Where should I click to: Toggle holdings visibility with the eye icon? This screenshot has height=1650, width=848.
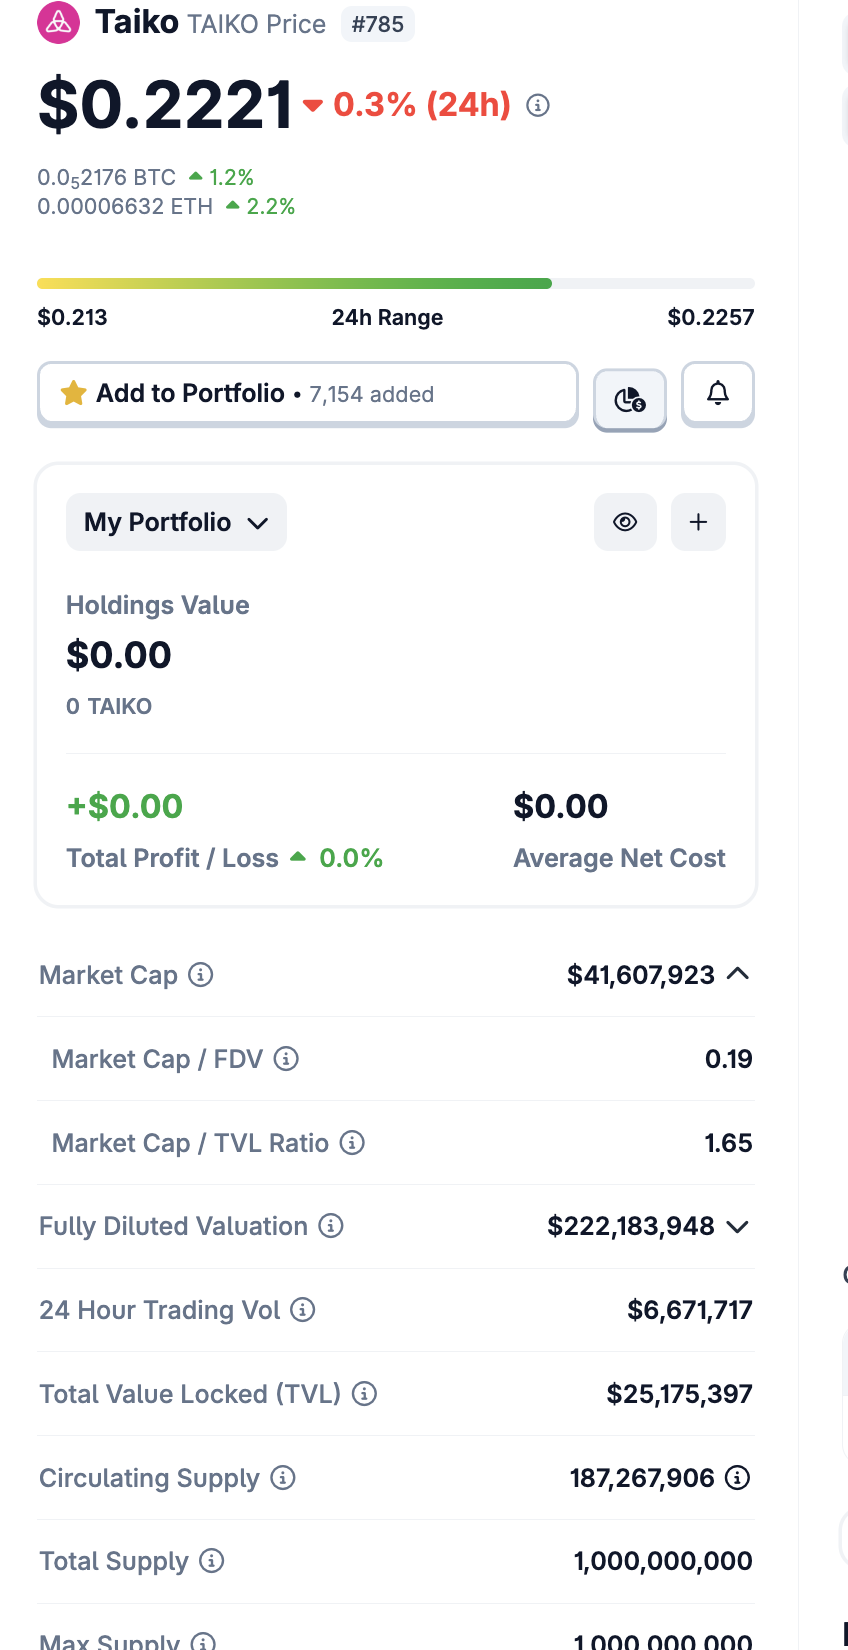625,522
